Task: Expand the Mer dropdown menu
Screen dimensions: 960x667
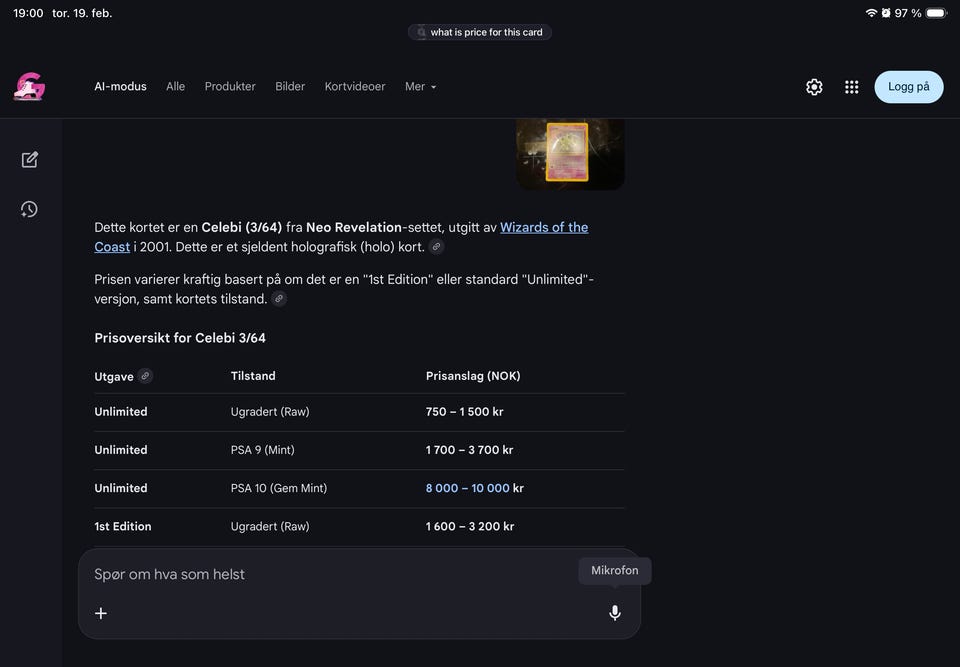Action: coord(420,86)
